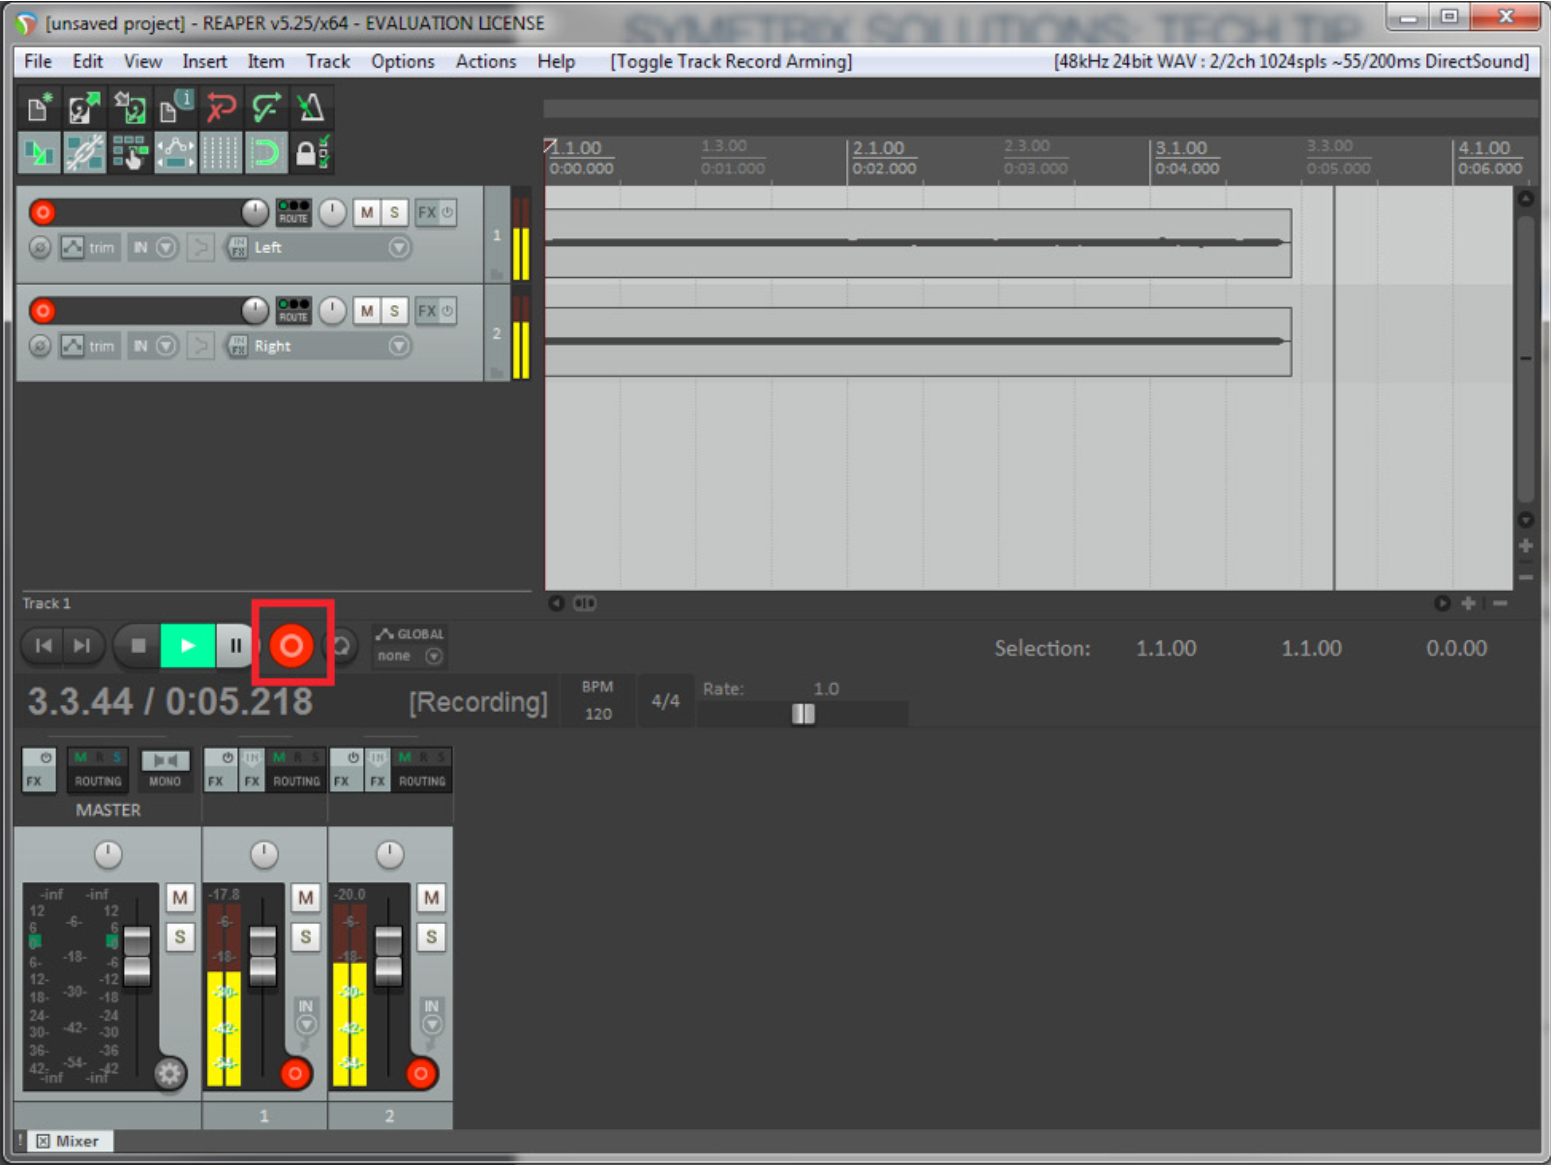Open the Actions menu
Screen dimensions: 1551x1165
coord(485,61)
